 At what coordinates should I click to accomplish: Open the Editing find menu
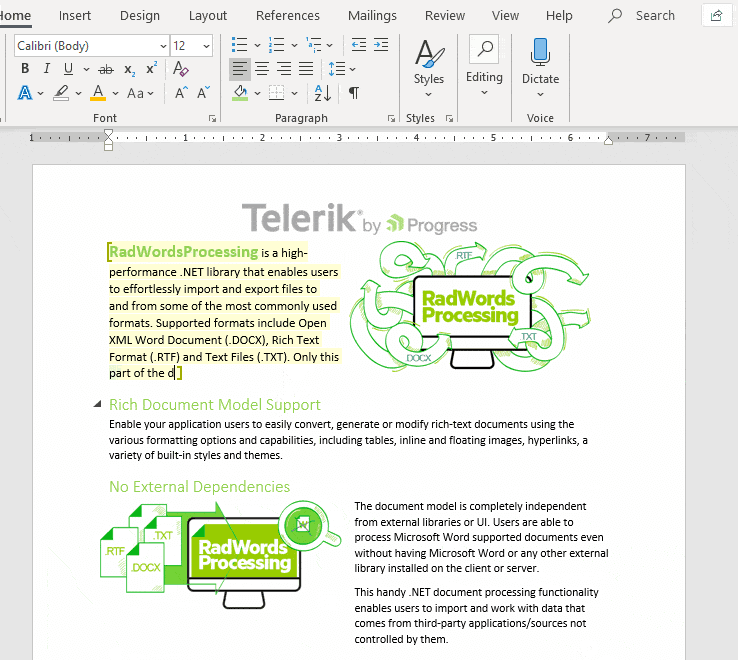[484, 67]
